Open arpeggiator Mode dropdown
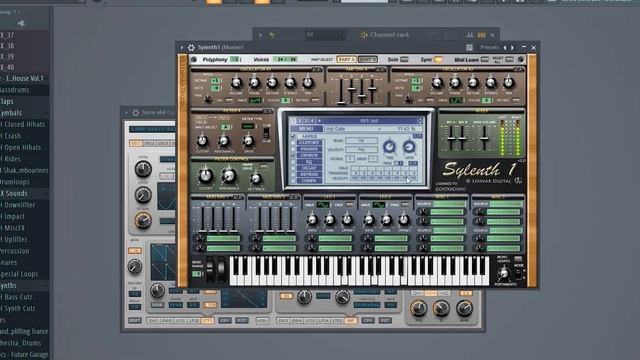The image size is (640, 360). (x=361, y=140)
